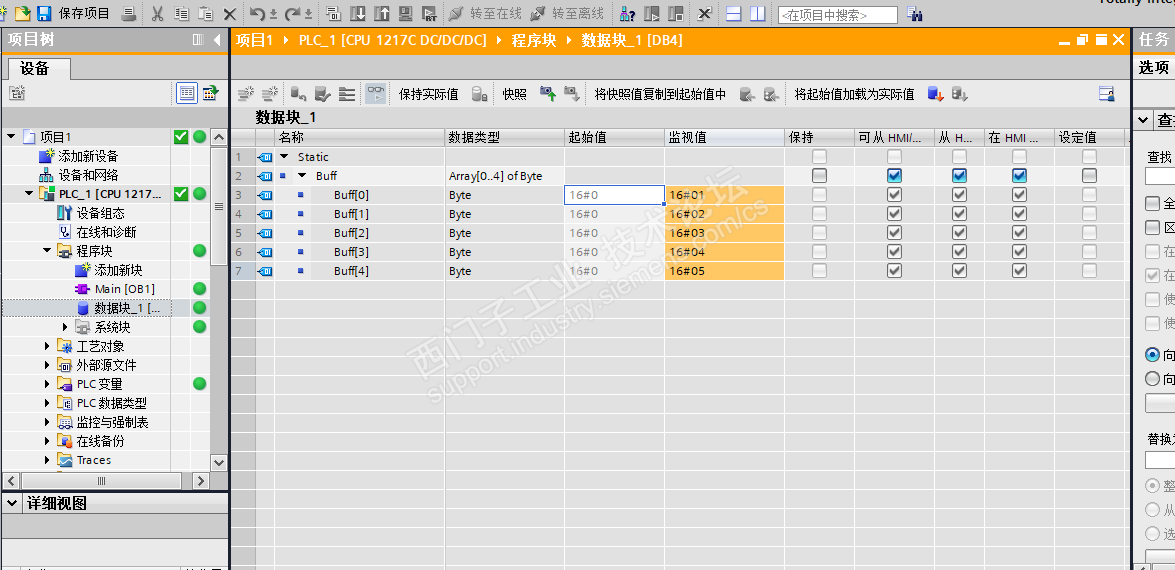
Task: Expand the 监控与强制表 tree node
Action: [x=47, y=422]
